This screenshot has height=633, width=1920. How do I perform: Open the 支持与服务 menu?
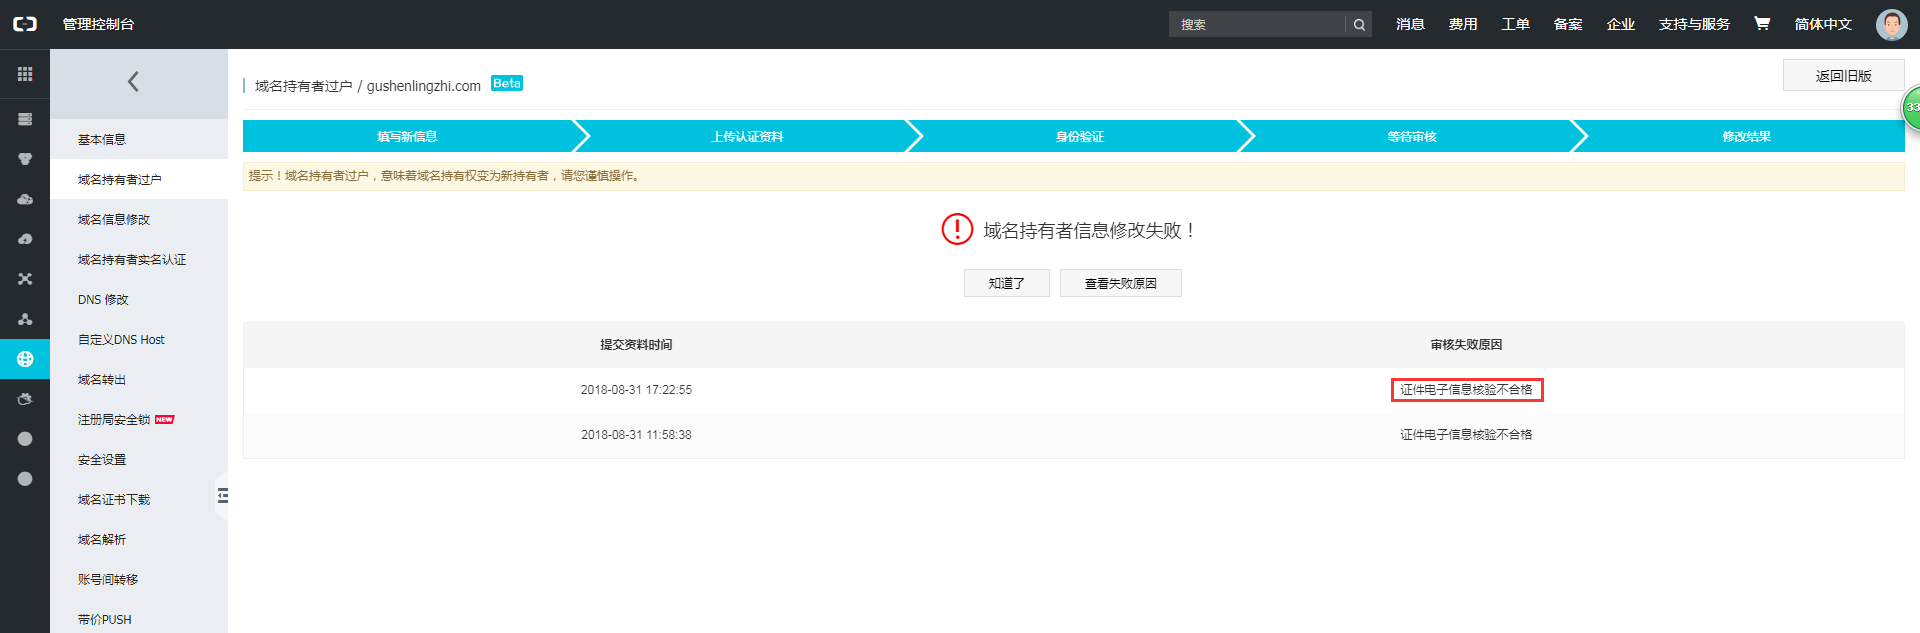tap(1694, 24)
